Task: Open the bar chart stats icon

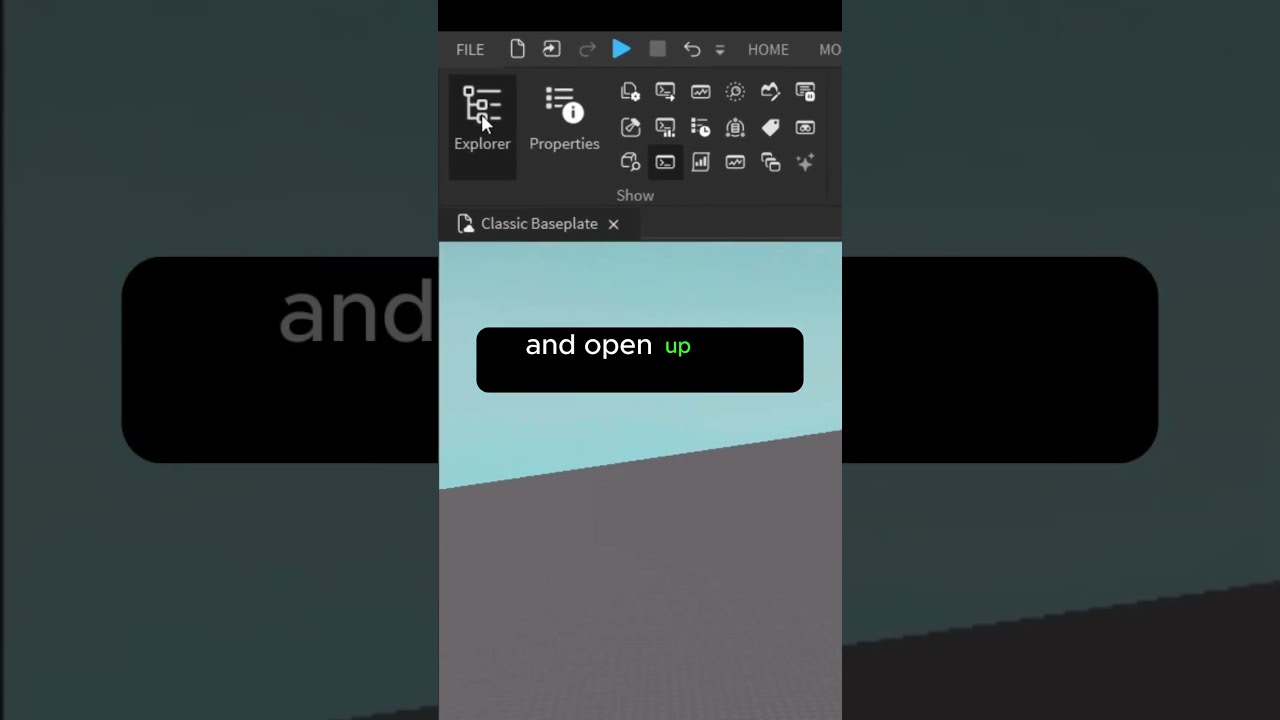Action: pyautogui.click(x=700, y=162)
